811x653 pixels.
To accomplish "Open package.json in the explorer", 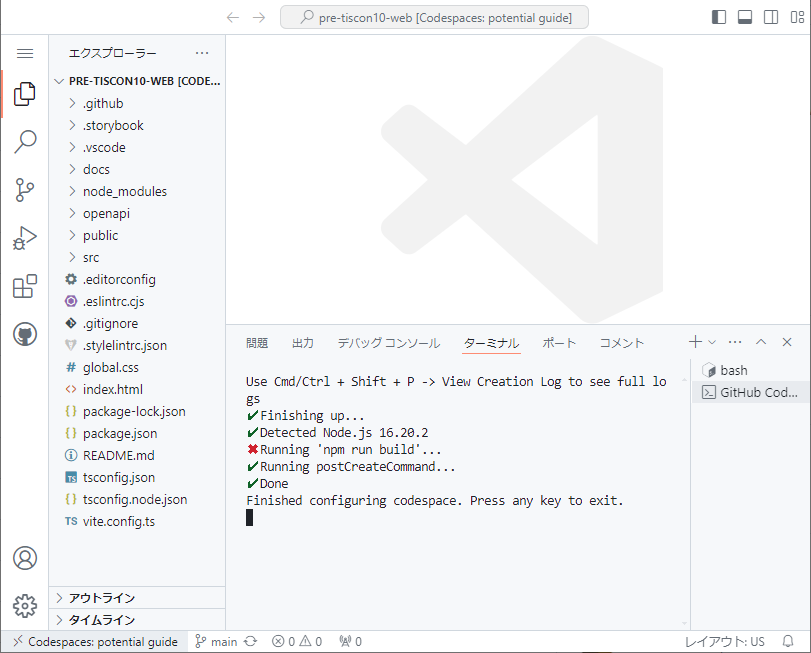I will pos(120,433).
